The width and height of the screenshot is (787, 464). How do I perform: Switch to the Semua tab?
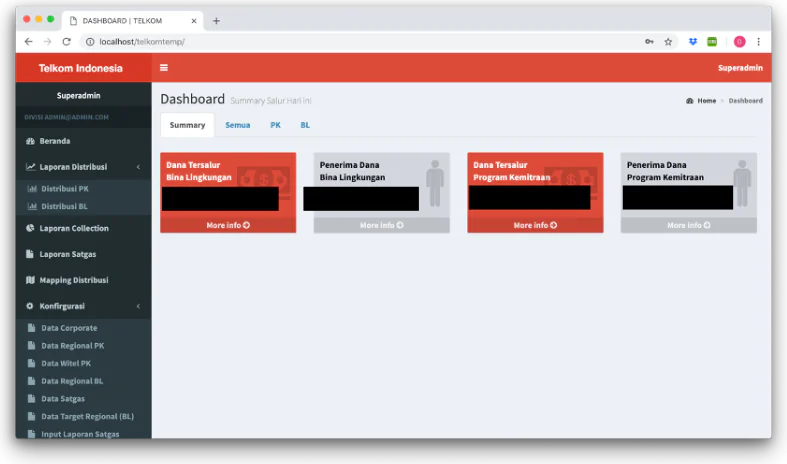pyautogui.click(x=237, y=125)
